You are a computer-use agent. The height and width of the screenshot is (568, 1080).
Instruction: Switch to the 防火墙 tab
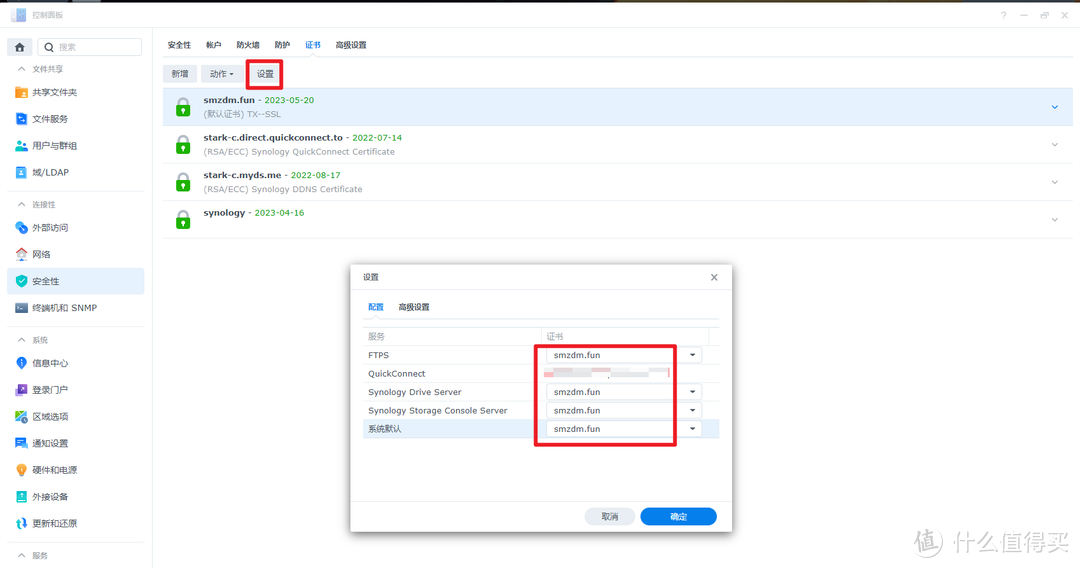click(248, 45)
